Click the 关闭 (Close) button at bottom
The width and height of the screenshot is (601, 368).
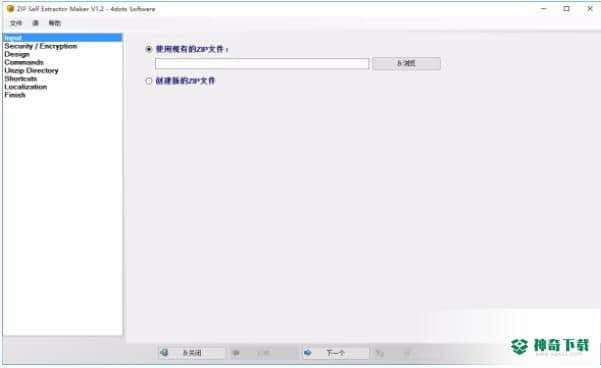(x=192, y=353)
